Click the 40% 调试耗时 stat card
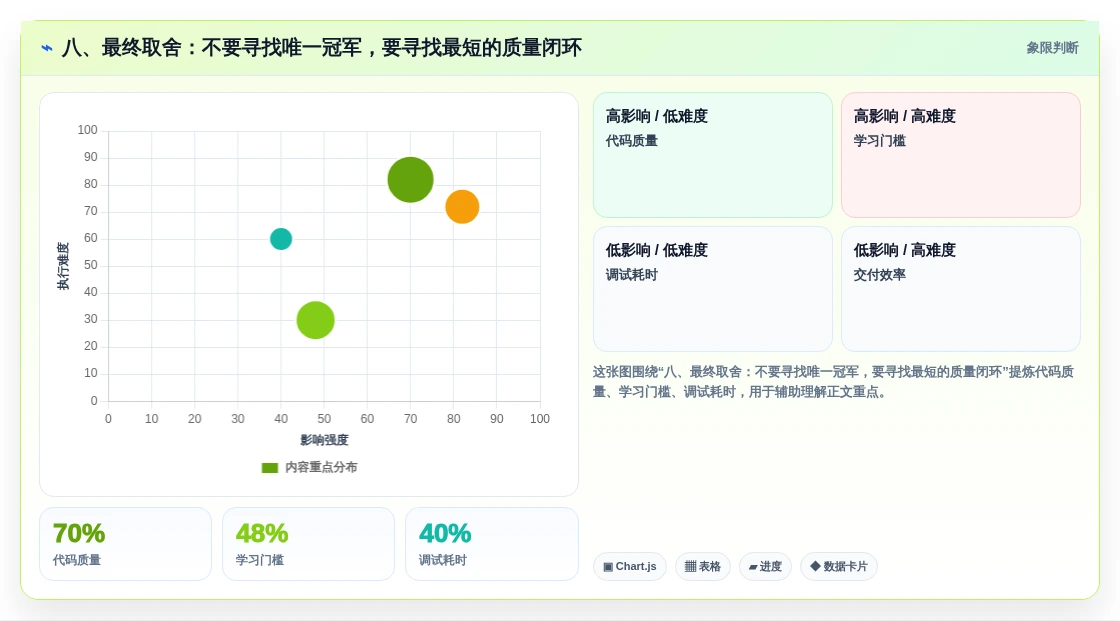The height and width of the screenshot is (621, 1120). point(491,544)
